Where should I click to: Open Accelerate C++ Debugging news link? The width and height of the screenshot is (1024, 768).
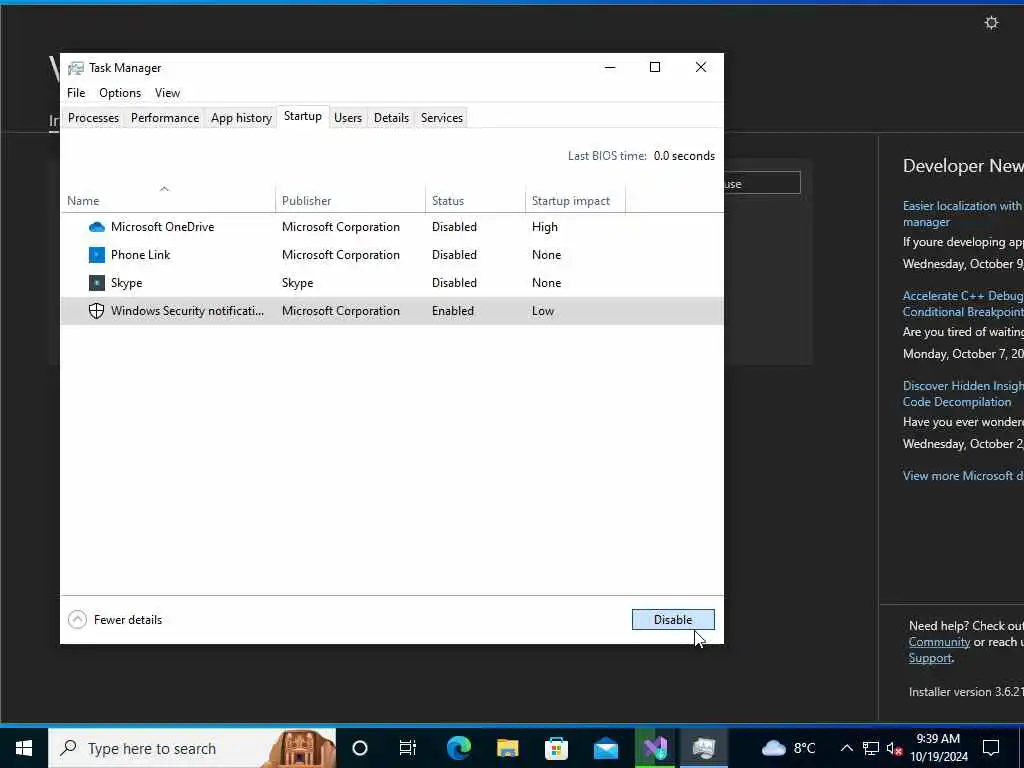[x=963, y=304]
